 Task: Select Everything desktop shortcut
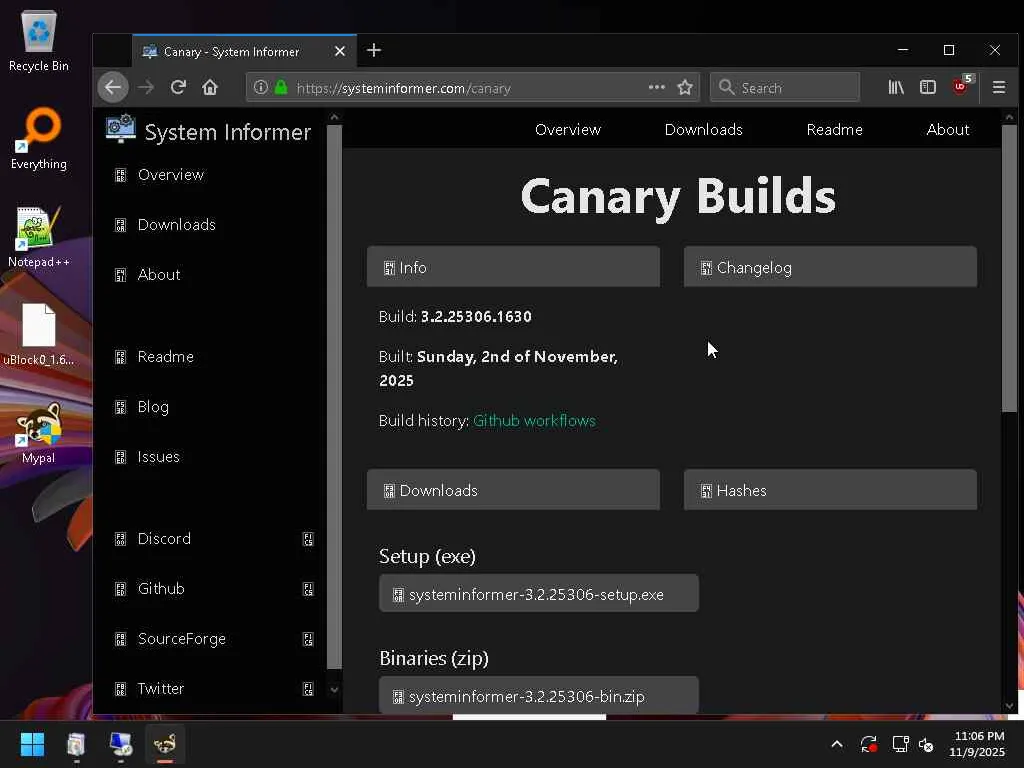coord(39,139)
